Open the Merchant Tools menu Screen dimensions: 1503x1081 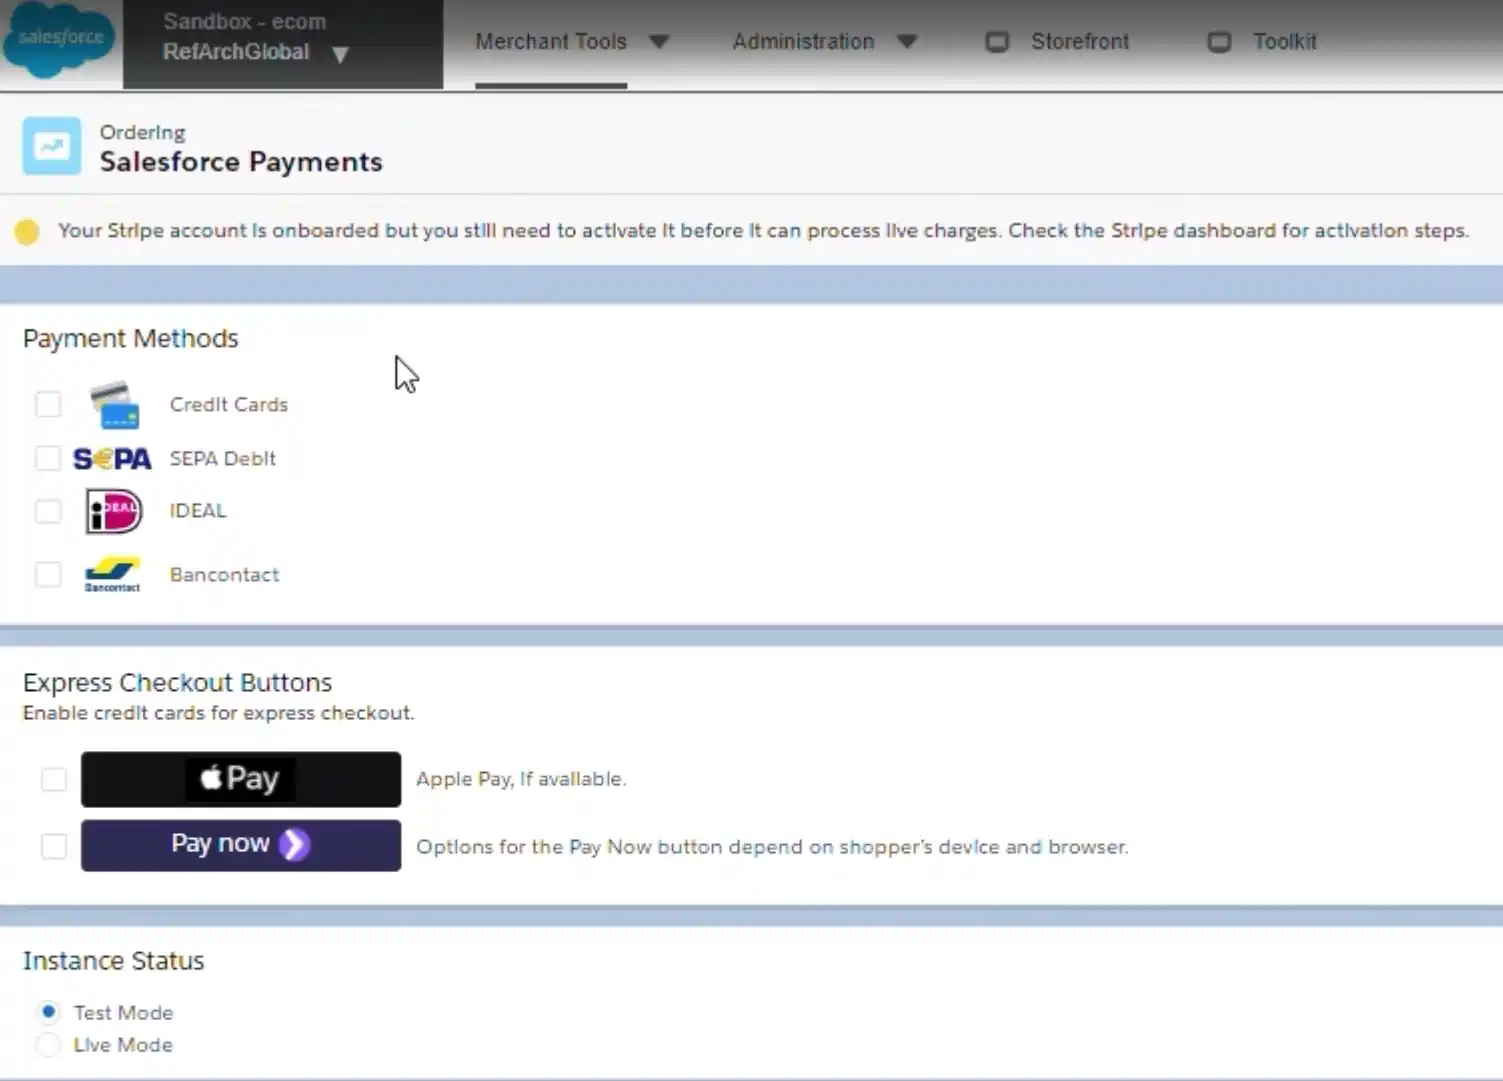550,42
